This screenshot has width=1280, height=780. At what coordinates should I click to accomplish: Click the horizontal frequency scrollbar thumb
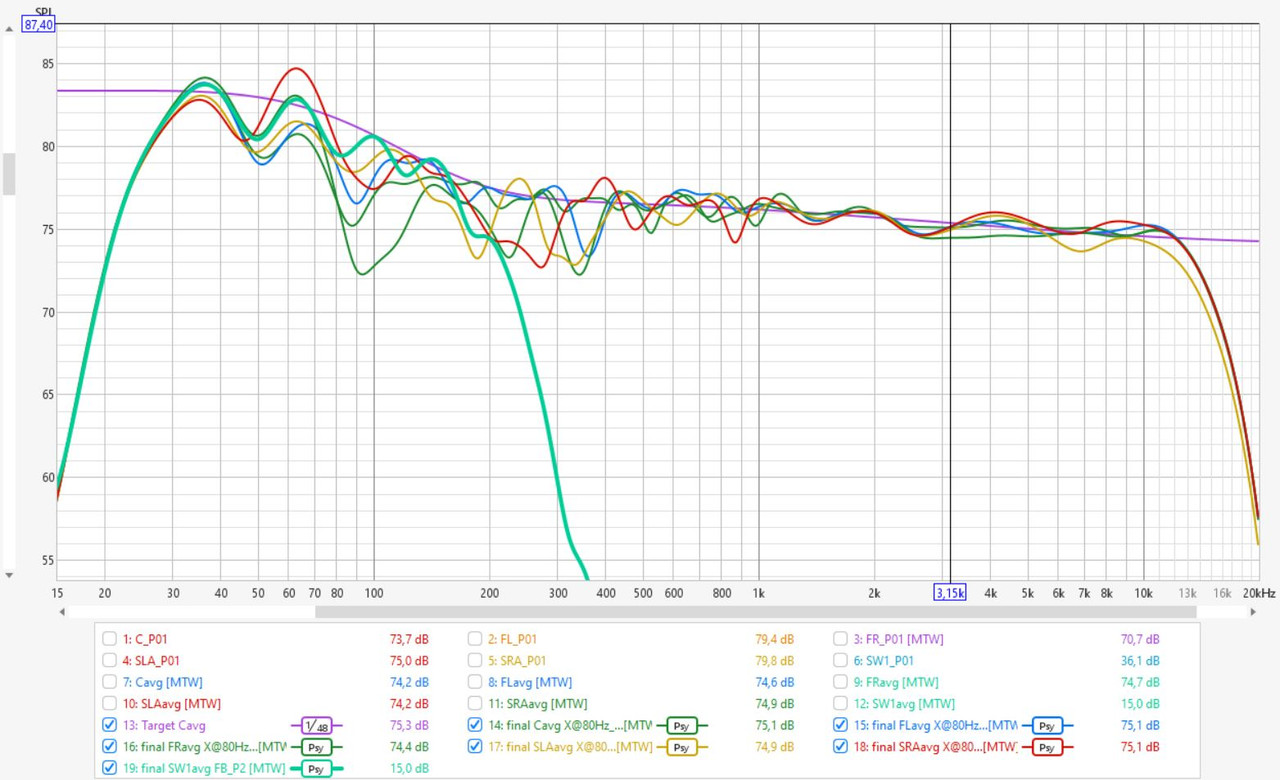click(755, 611)
